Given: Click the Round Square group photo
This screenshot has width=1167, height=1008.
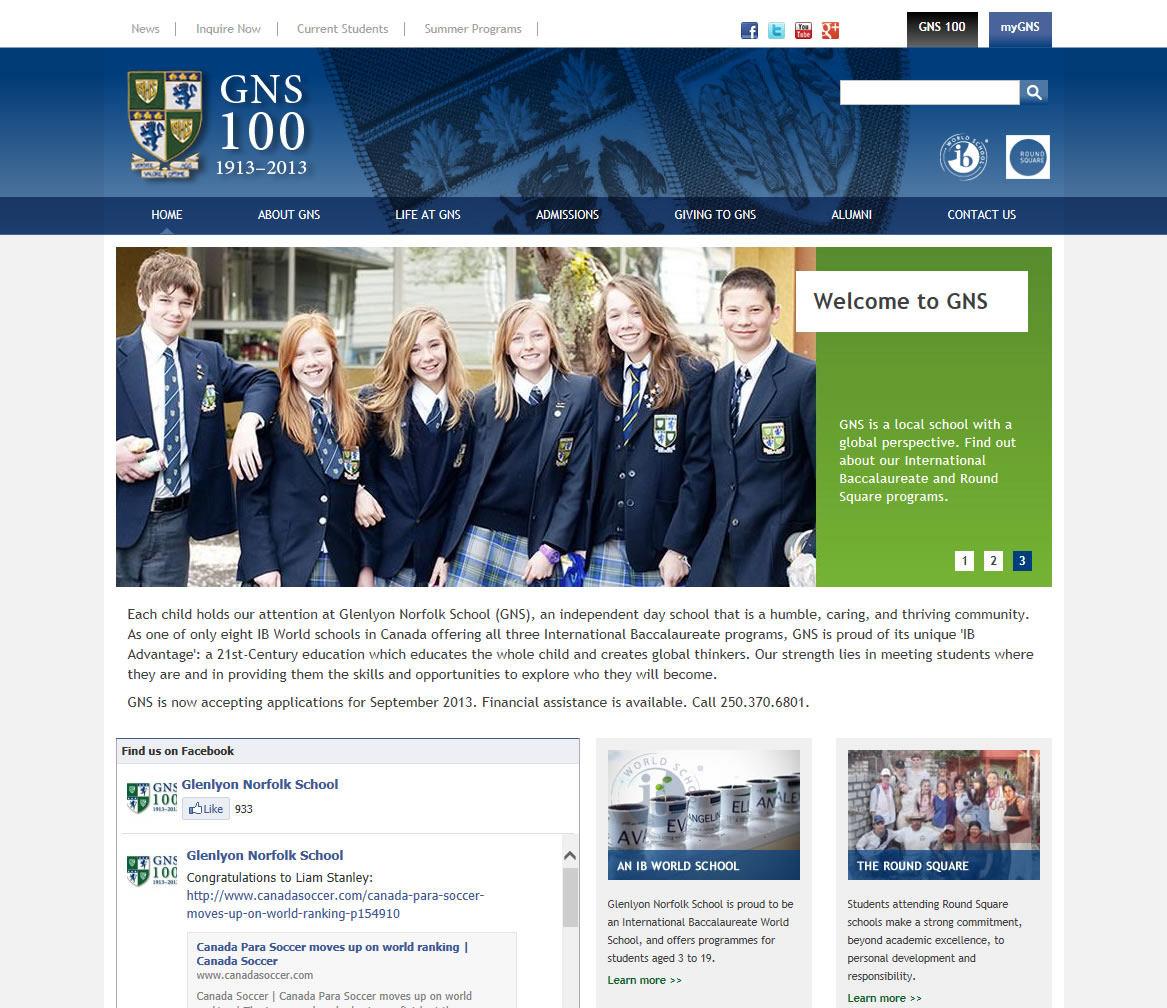Looking at the screenshot, I should point(944,814).
